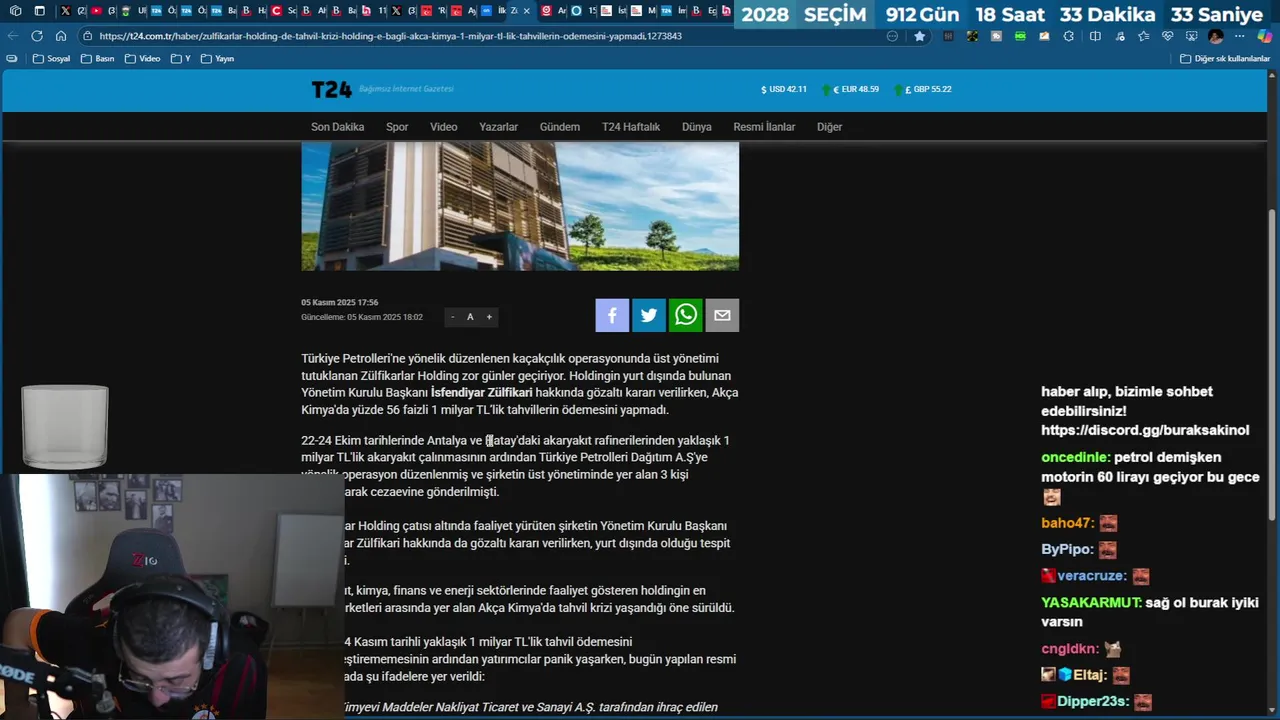Open split screen view icon
This screenshot has width=1280, height=720.
1095,36
